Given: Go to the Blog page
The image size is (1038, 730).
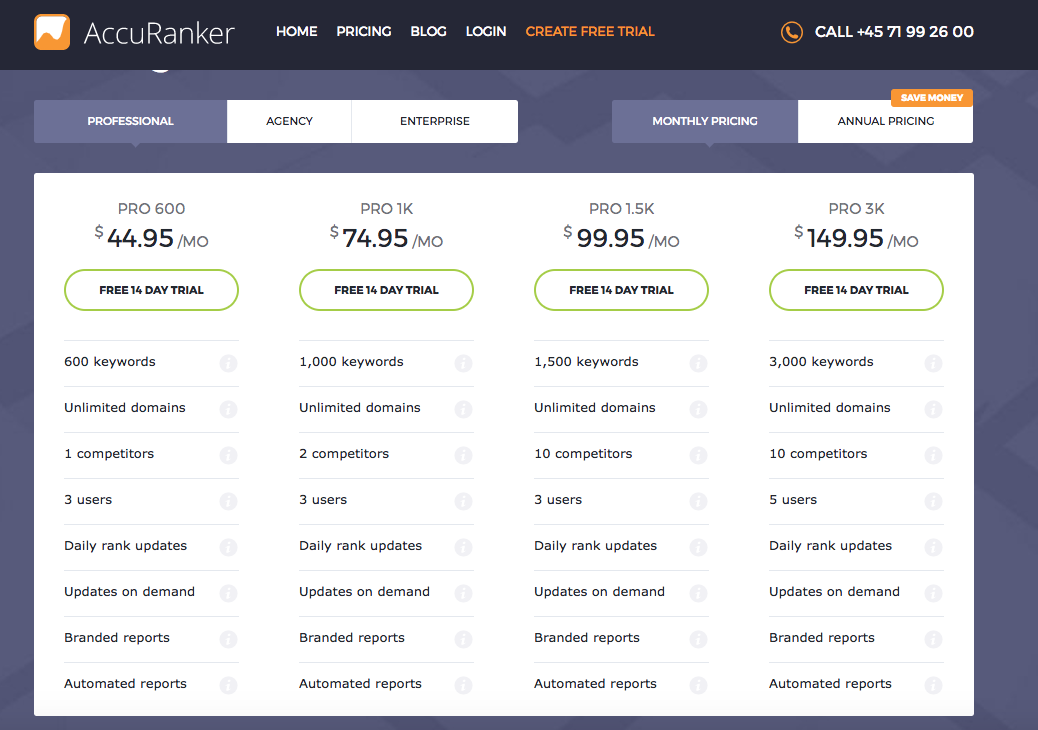Looking at the screenshot, I should [x=428, y=32].
